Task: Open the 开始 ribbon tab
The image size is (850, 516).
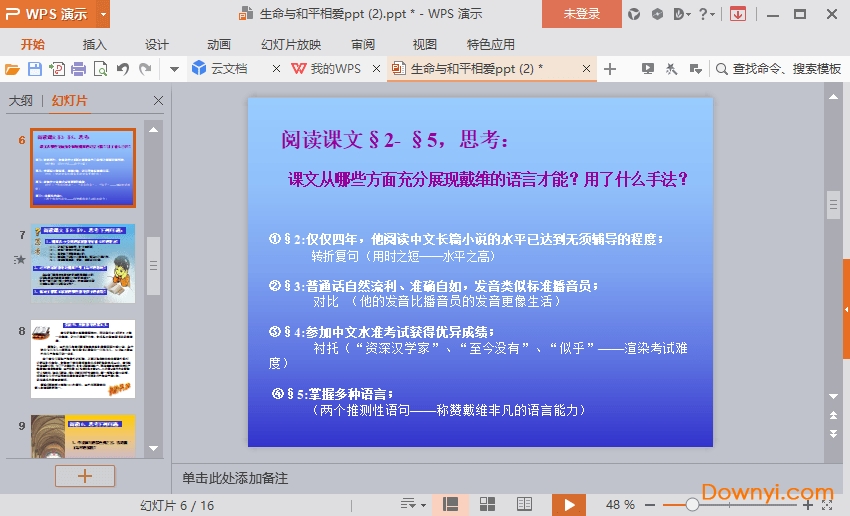Action: [x=33, y=44]
